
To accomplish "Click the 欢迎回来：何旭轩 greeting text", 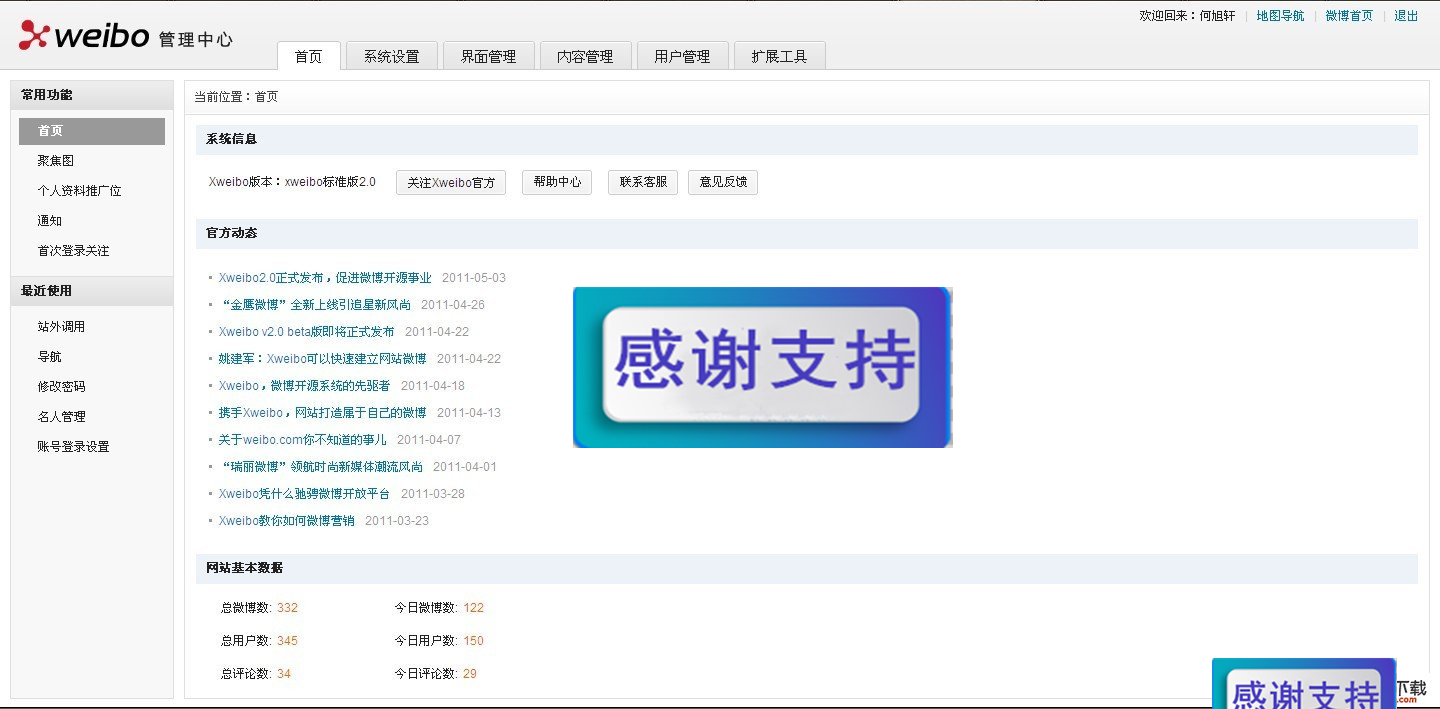I will click(1187, 16).
